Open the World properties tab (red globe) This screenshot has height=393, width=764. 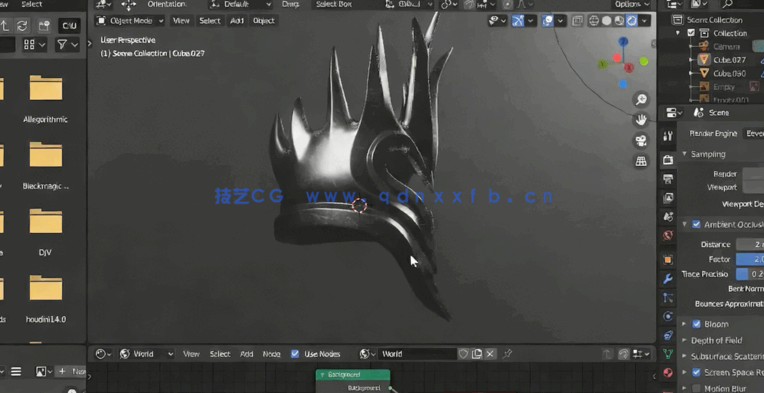pos(668,236)
